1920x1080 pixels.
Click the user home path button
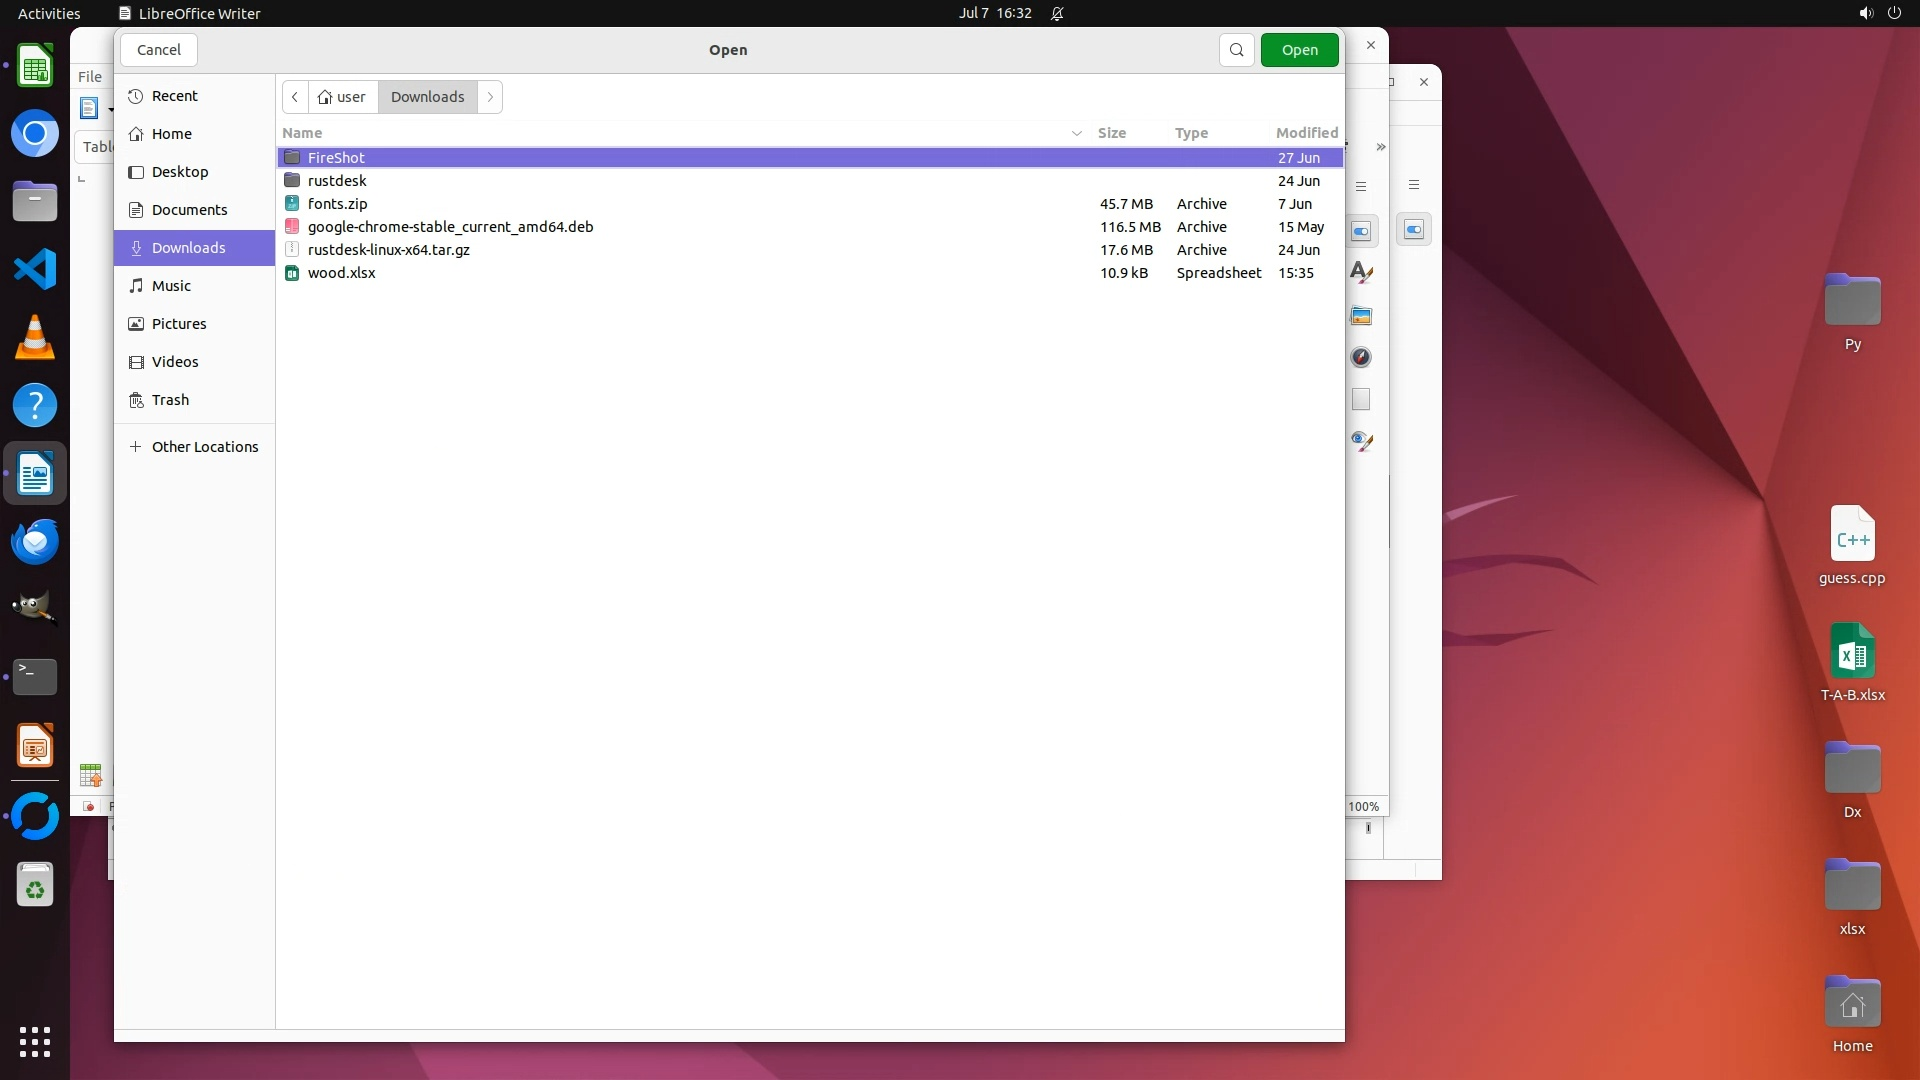(342, 97)
